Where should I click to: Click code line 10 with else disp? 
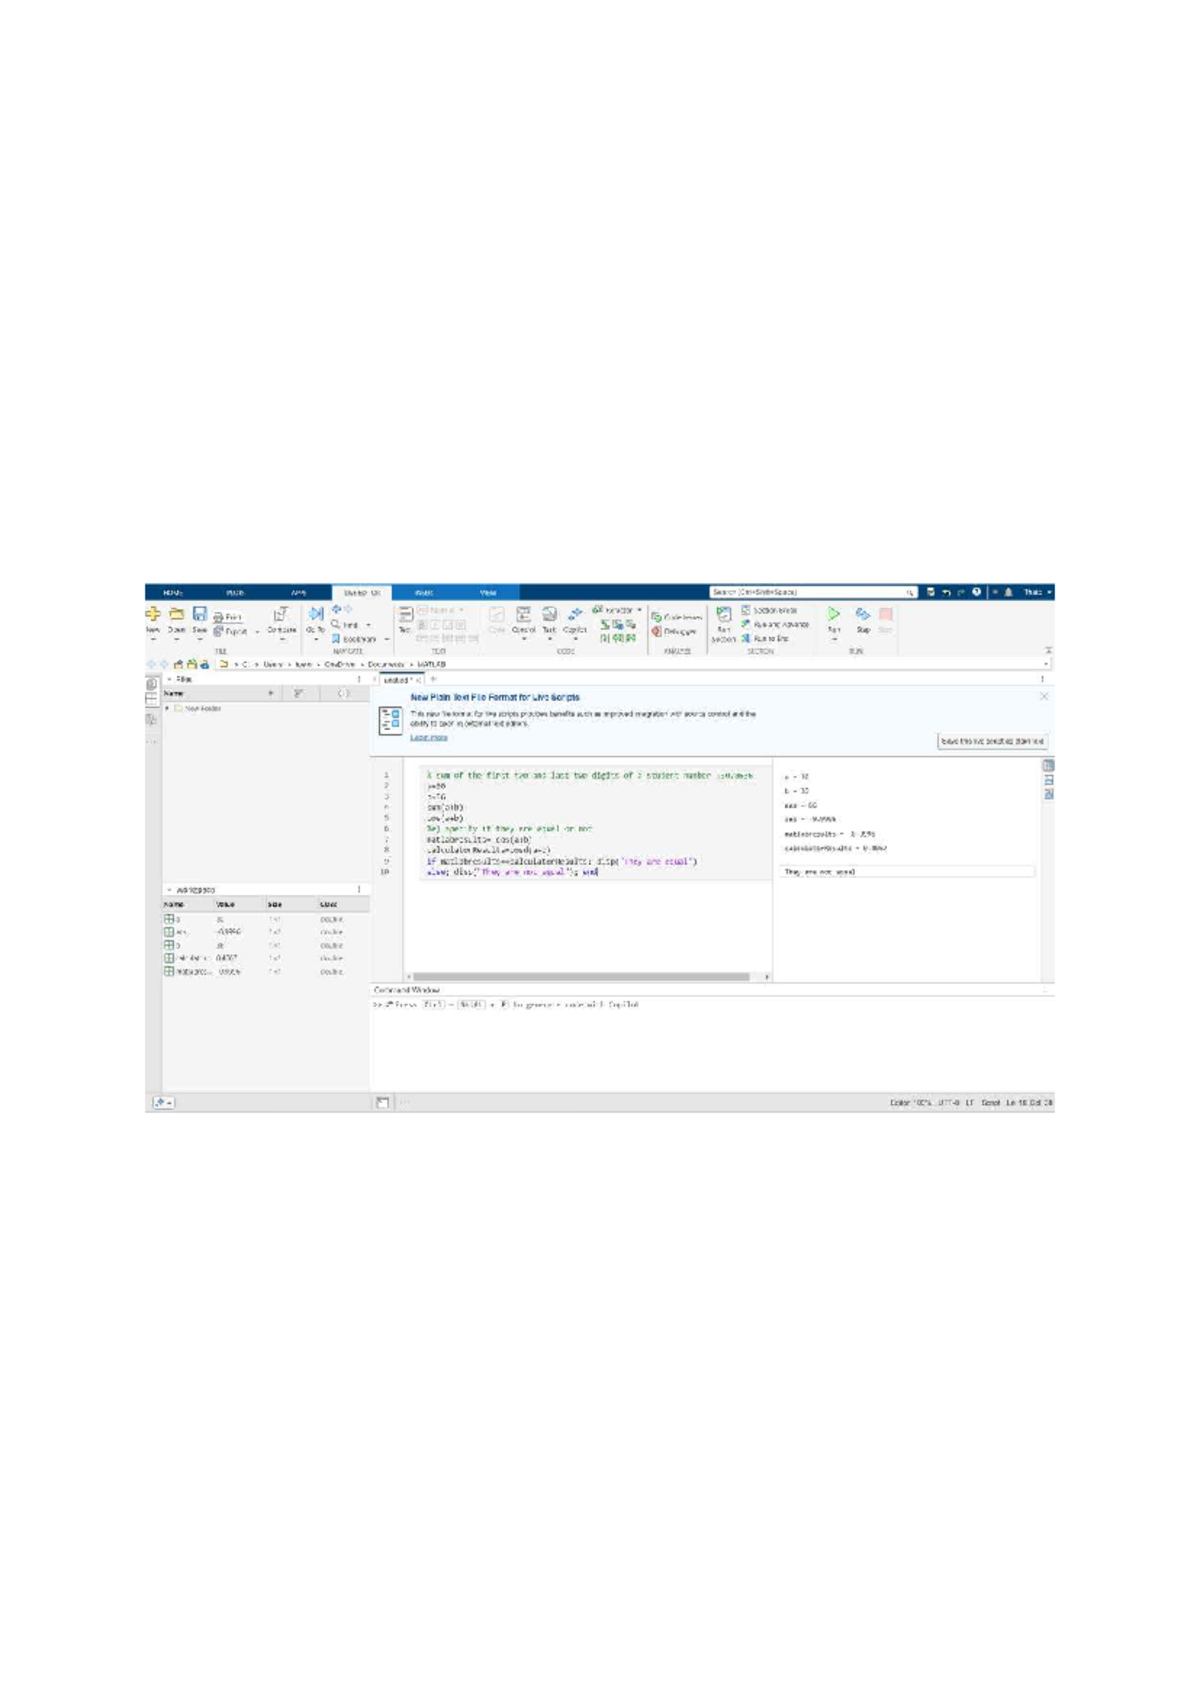512,872
